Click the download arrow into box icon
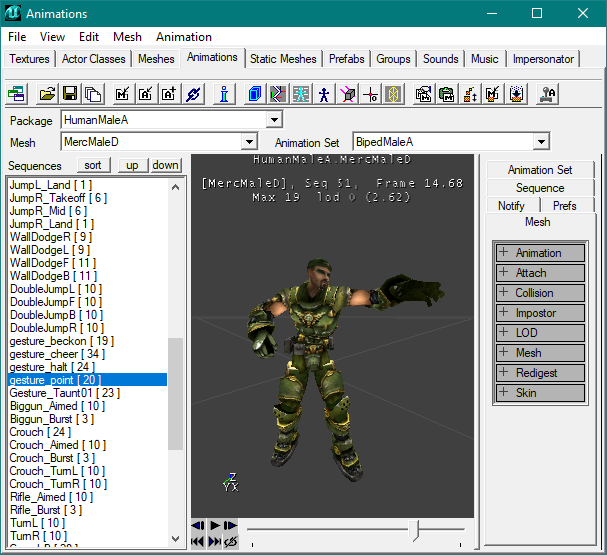607x555 pixels. [516, 94]
